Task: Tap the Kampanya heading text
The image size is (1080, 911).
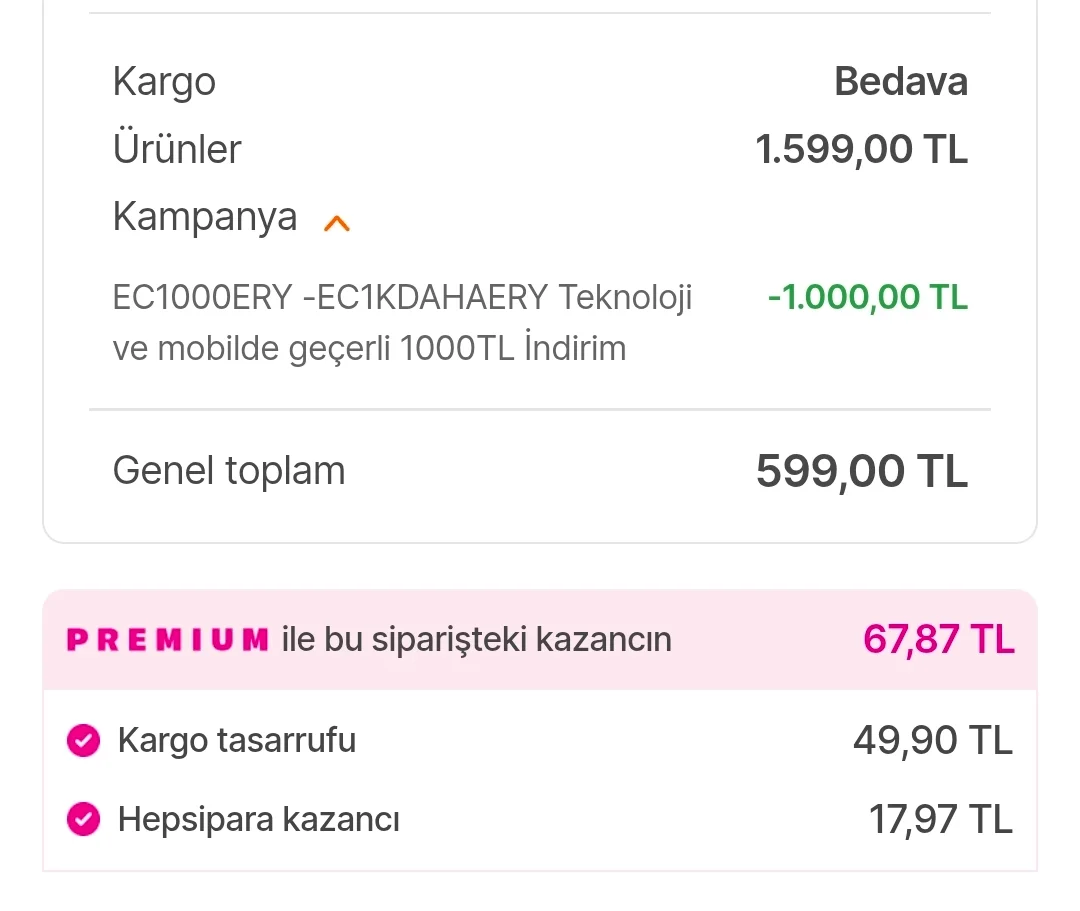Action: (x=205, y=217)
